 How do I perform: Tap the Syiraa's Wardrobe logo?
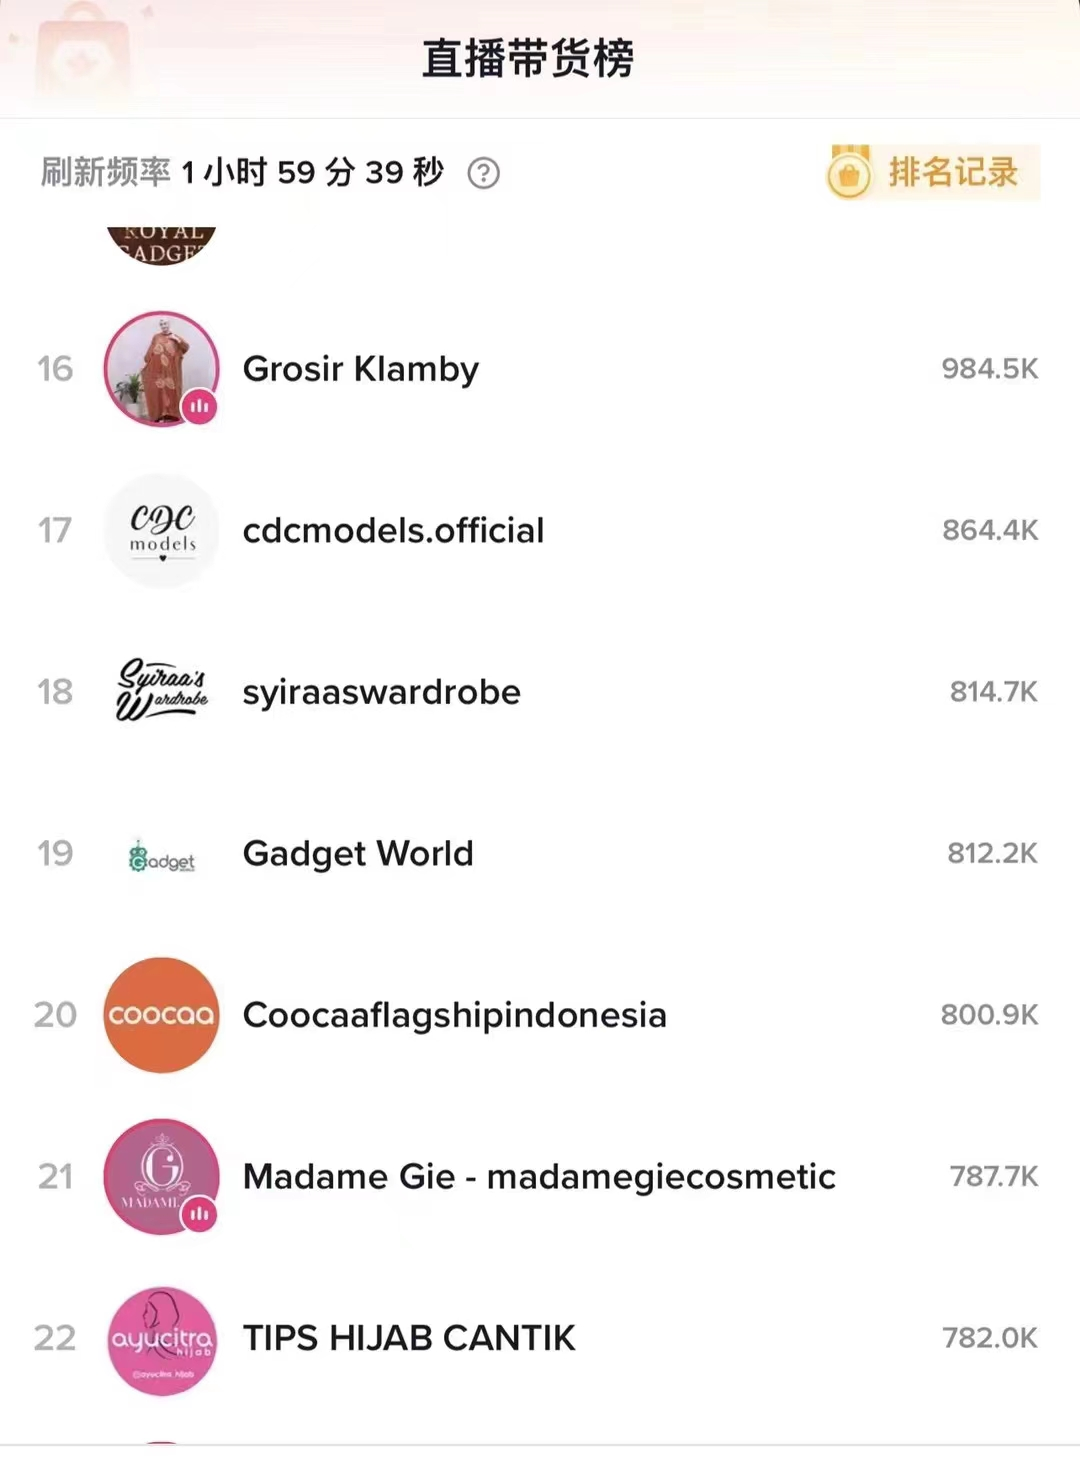162,691
